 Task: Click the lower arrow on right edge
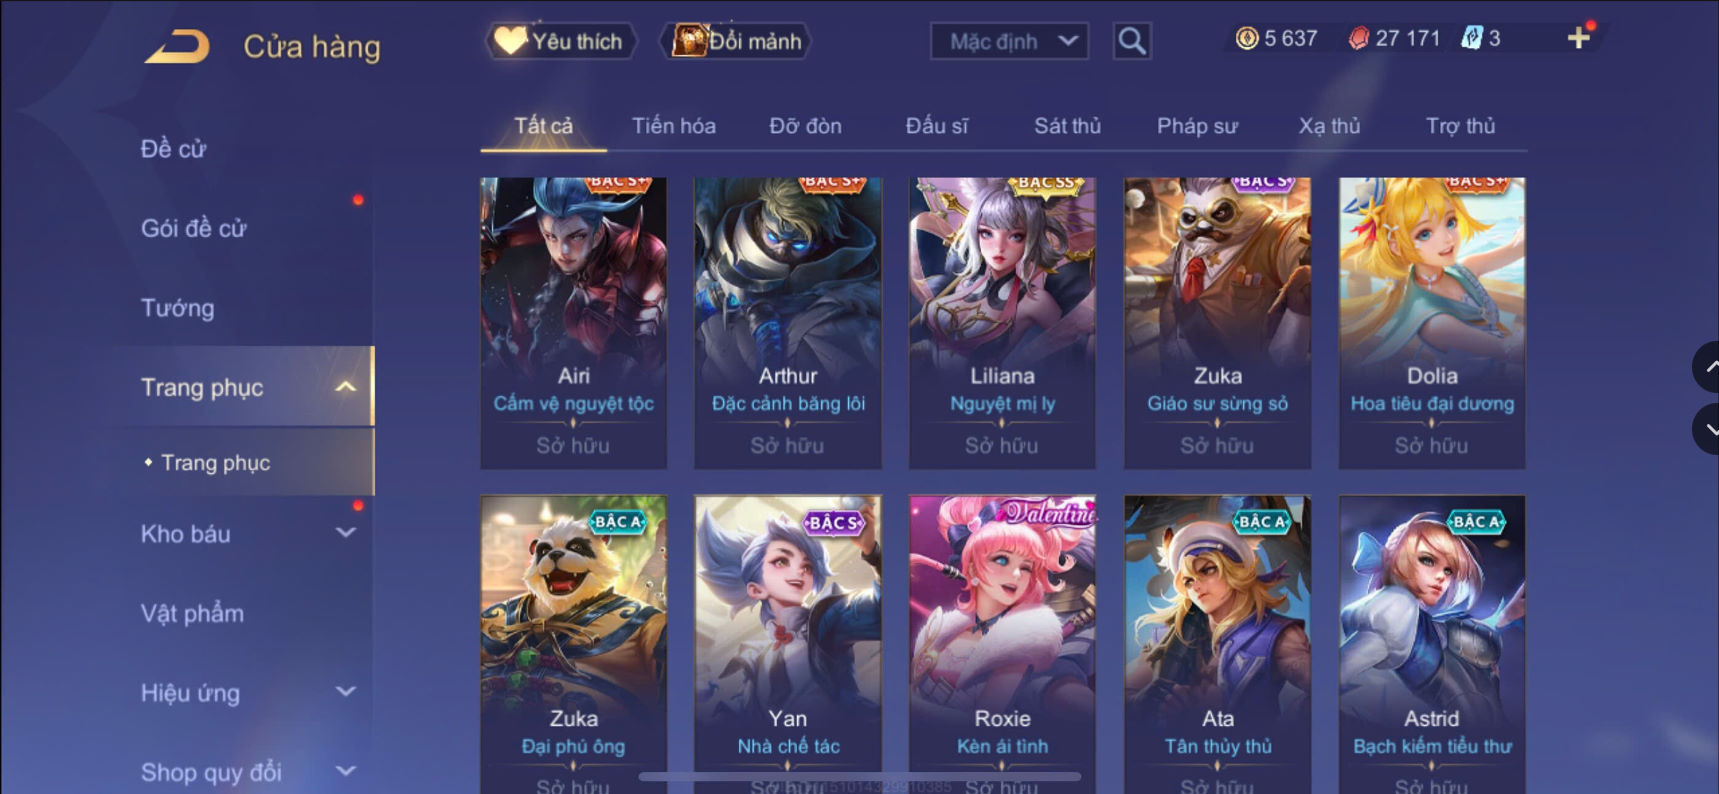tap(1708, 429)
